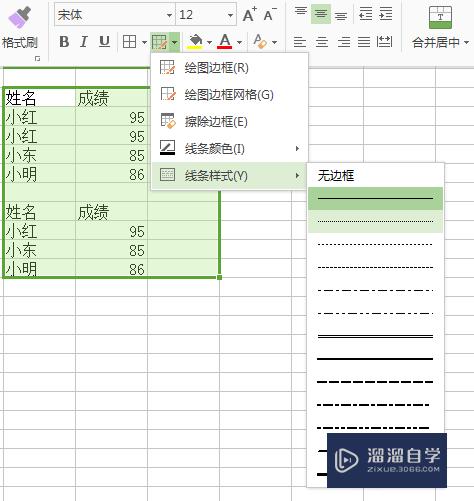Open the font color dropdown arrow
Image resolution: width=474 pixels, height=501 pixels.
(x=239, y=43)
